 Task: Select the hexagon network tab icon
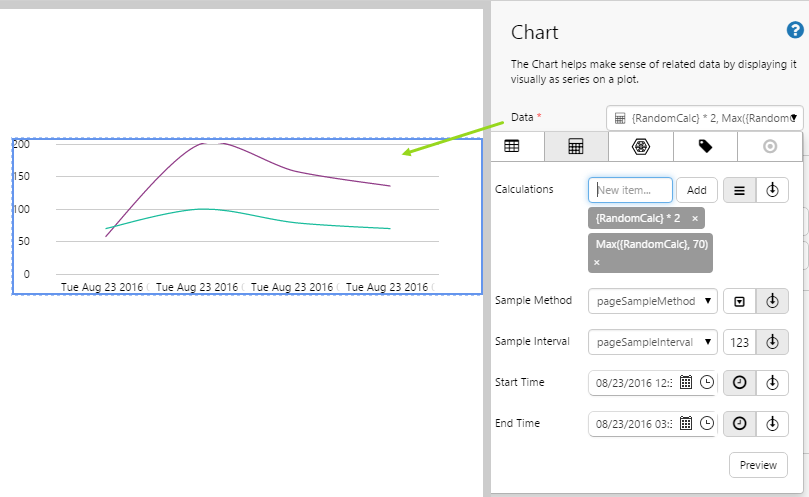click(x=640, y=146)
